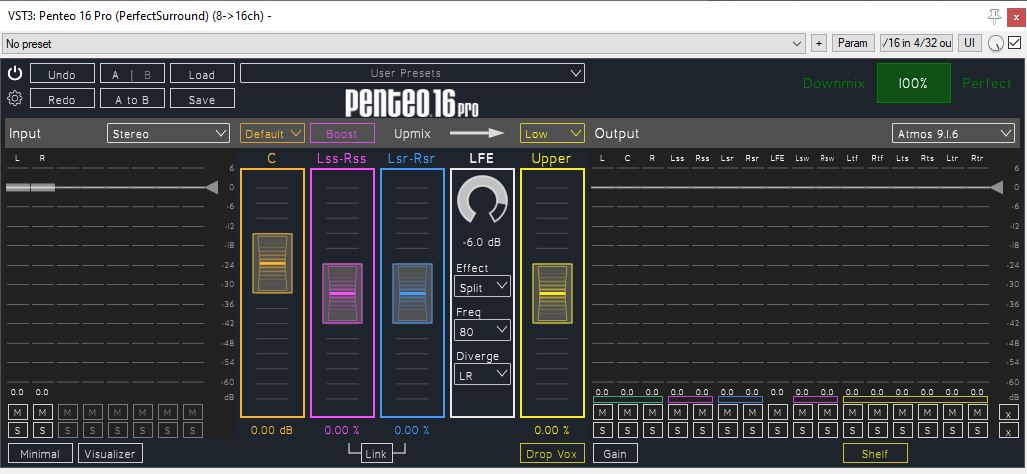The height and width of the screenshot is (474, 1027).
Task: Expand the Atmos 9.1.6 output dropdown
Action: tap(953, 133)
